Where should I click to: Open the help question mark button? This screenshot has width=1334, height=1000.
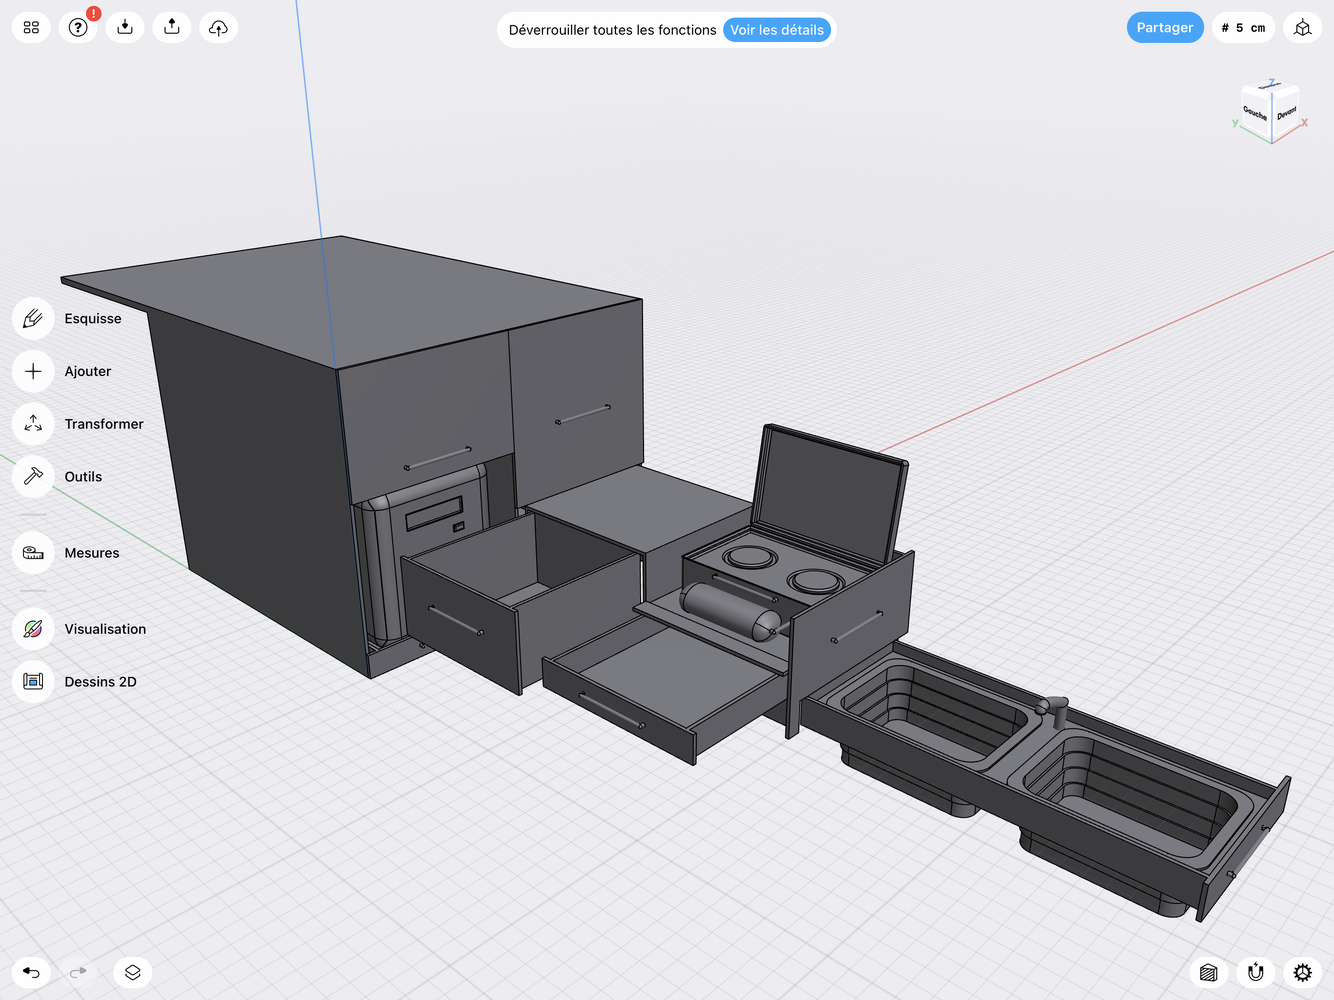click(78, 28)
